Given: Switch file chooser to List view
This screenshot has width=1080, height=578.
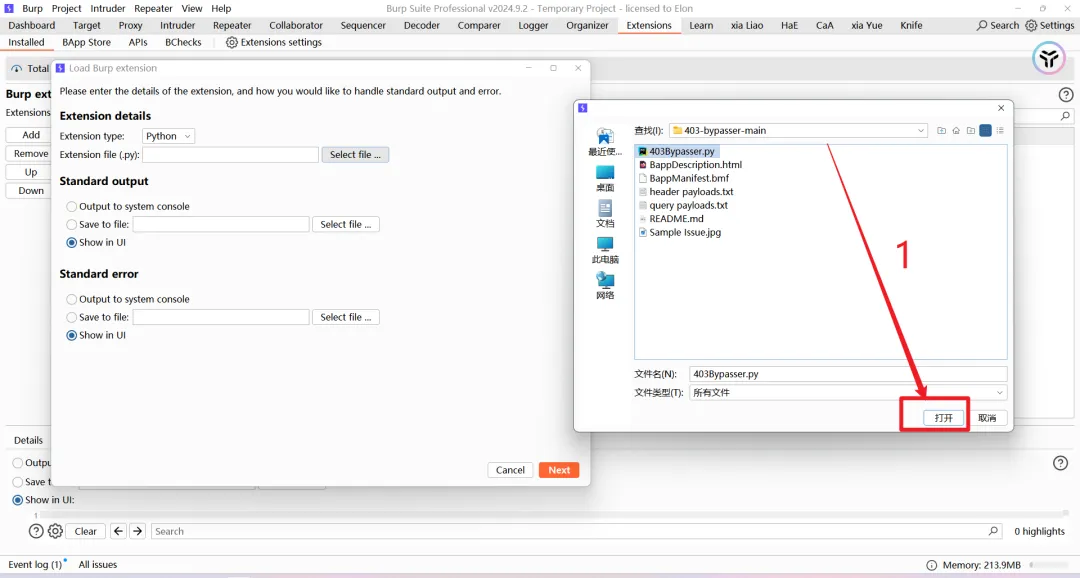Looking at the screenshot, I should tap(986, 130).
